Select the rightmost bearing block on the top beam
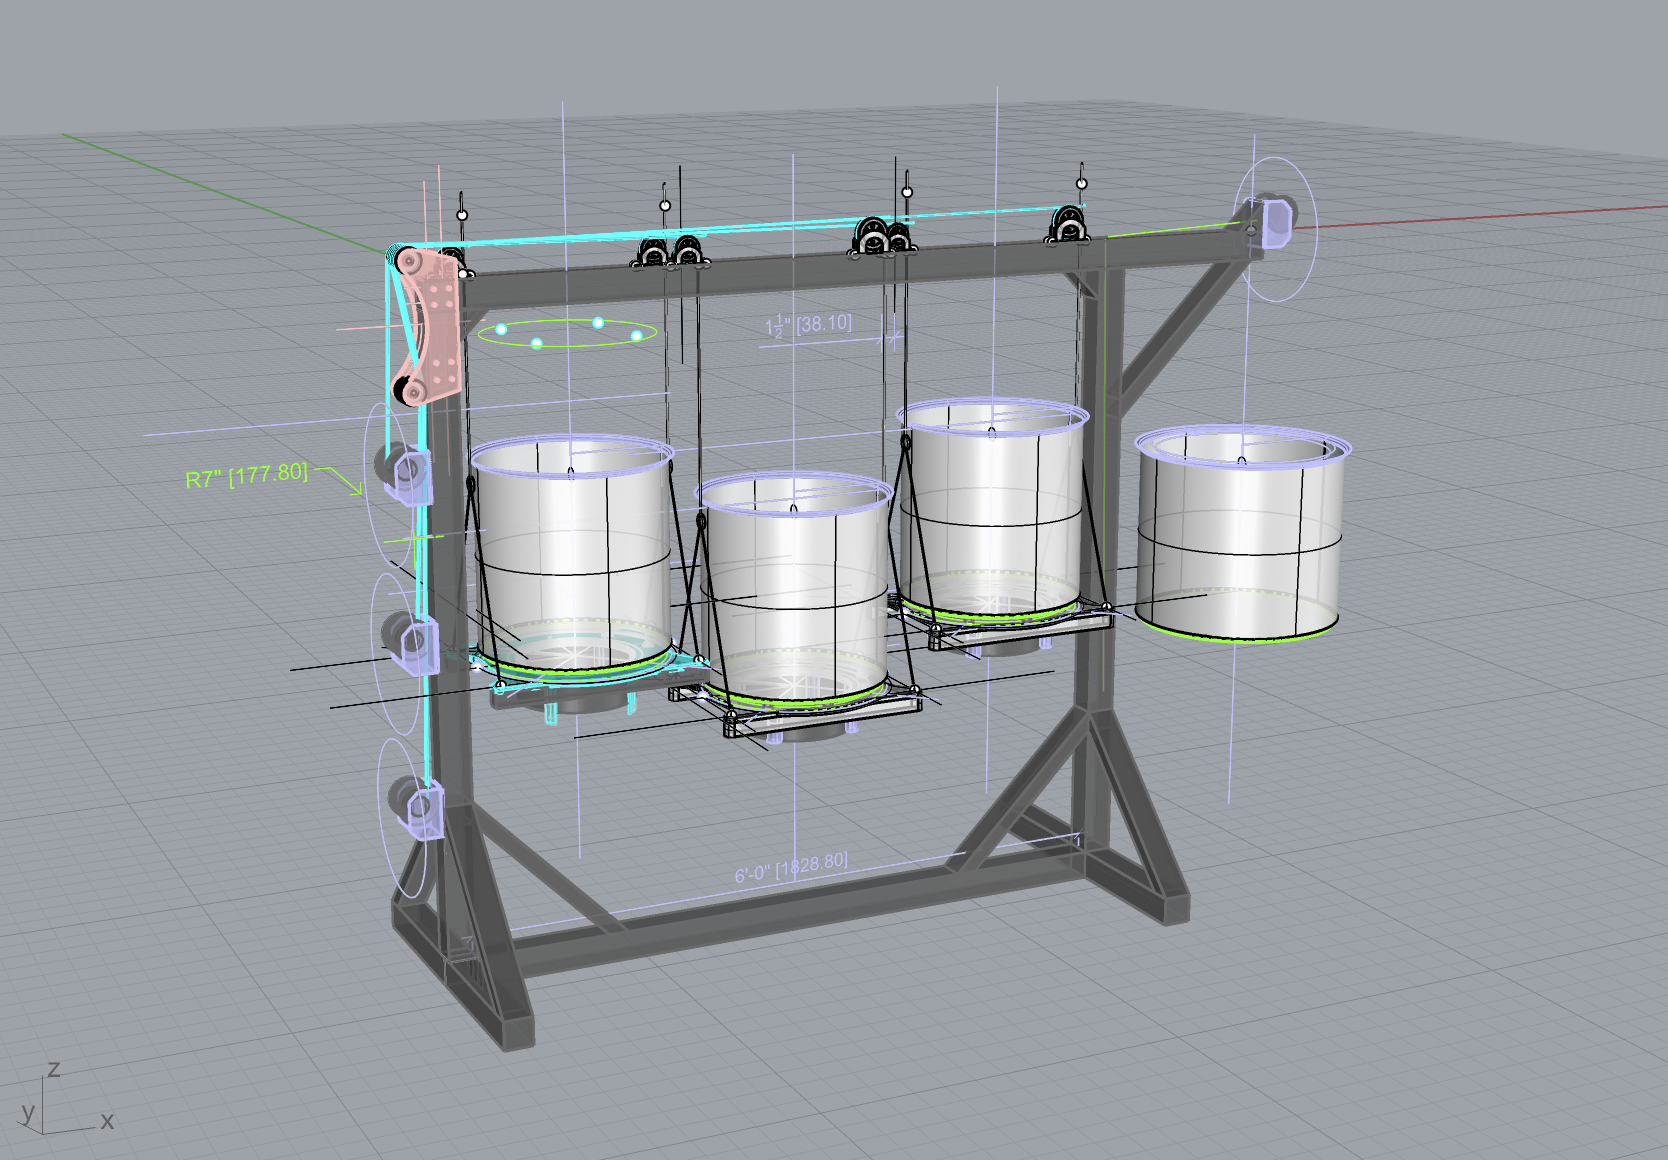 [x=1068, y=225]
